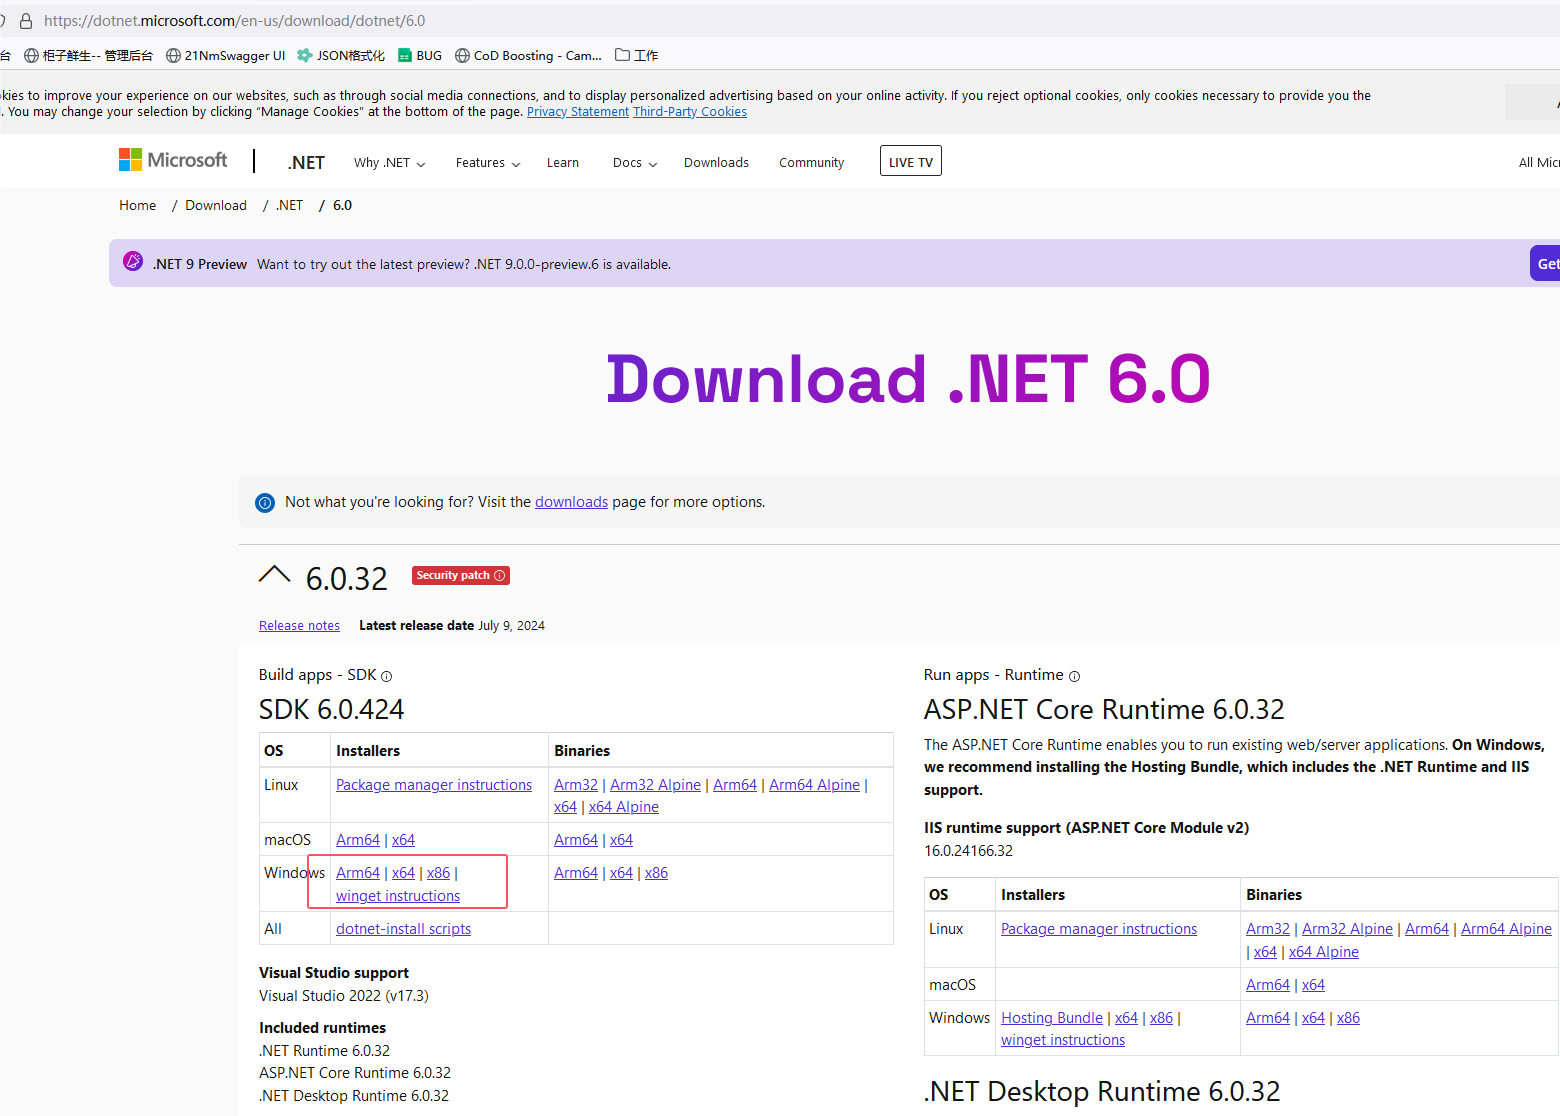Click the info icon next to Run apps - Runtime
Image resolution: width=1560 pixels, height=1116 pixels.
point(1074,676)
